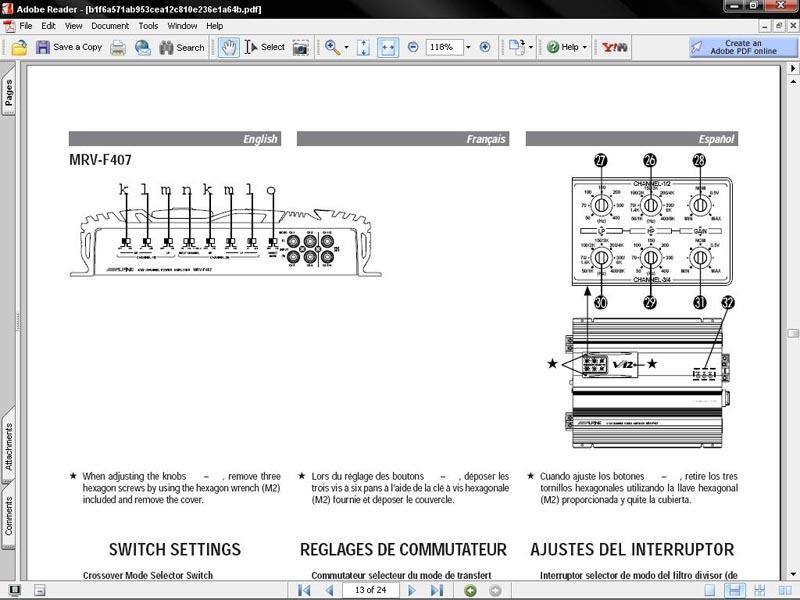The height and width of the screenshot is (600, 800).
Task: Click the Español section header bar
Action: (632, 139)
